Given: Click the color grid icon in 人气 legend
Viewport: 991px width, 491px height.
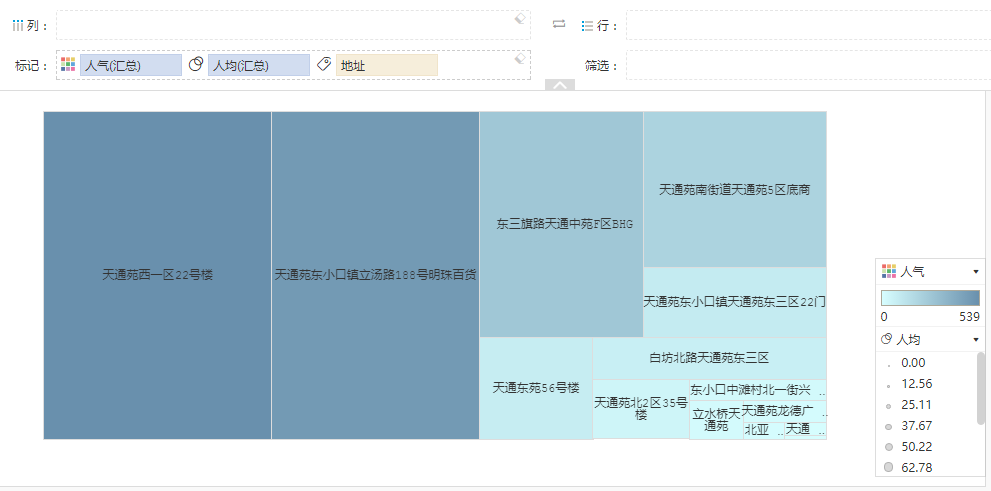Looking at the screenshot, I should pyautogui.click(x=889, y=272).
